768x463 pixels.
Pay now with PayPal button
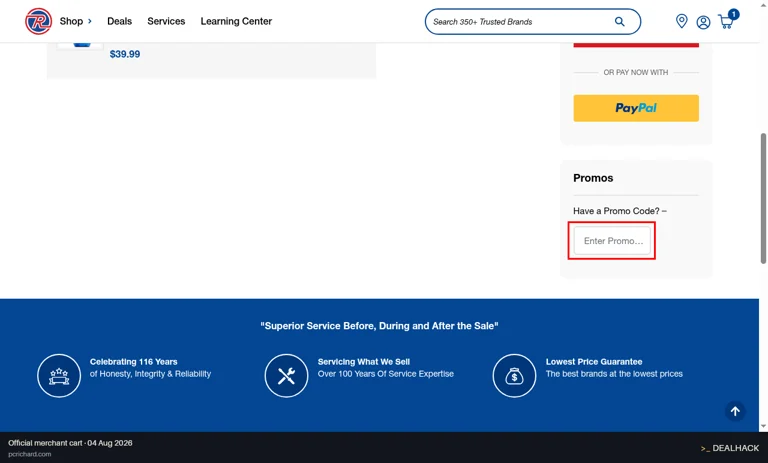coord(636,108)
